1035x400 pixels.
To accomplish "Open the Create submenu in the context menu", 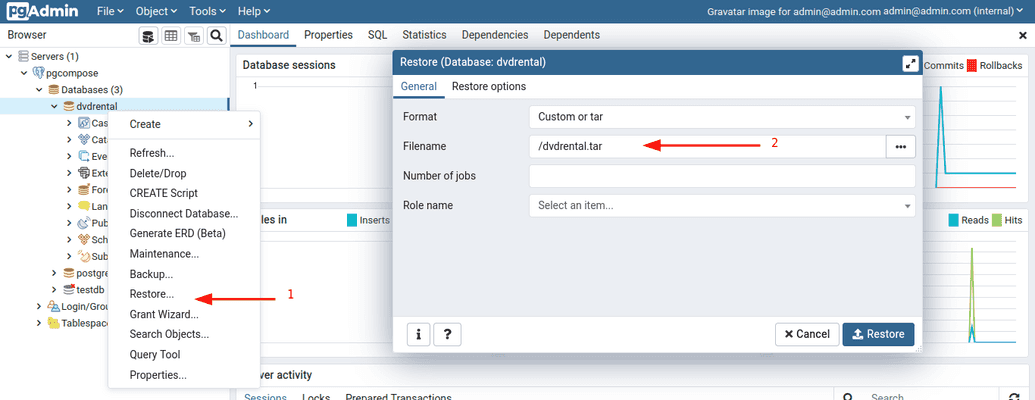I will click(184, 124).
